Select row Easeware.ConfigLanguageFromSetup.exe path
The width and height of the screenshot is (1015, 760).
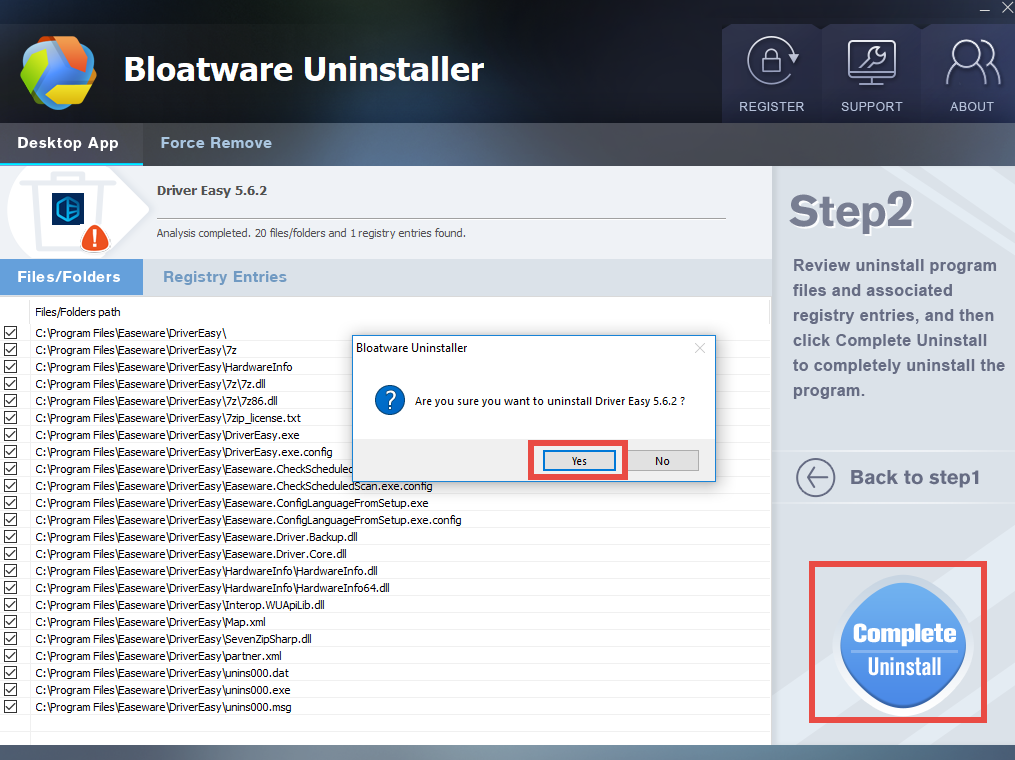[232, 503]
